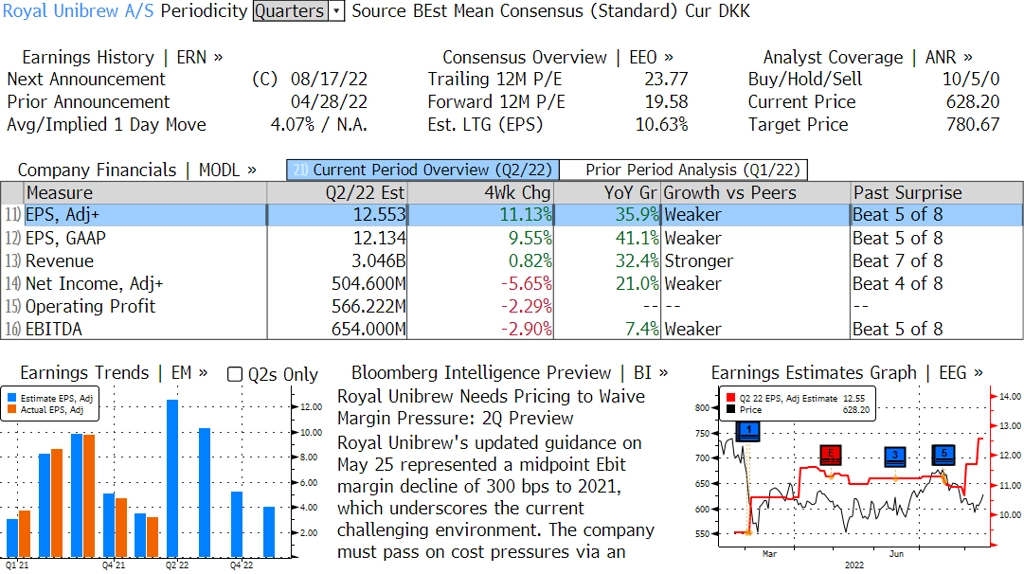Click orange Actual EPS, Adj legend swatch
Image resolution: width=1024 pixels, height=574 pixels.
(x=12, y=409)
